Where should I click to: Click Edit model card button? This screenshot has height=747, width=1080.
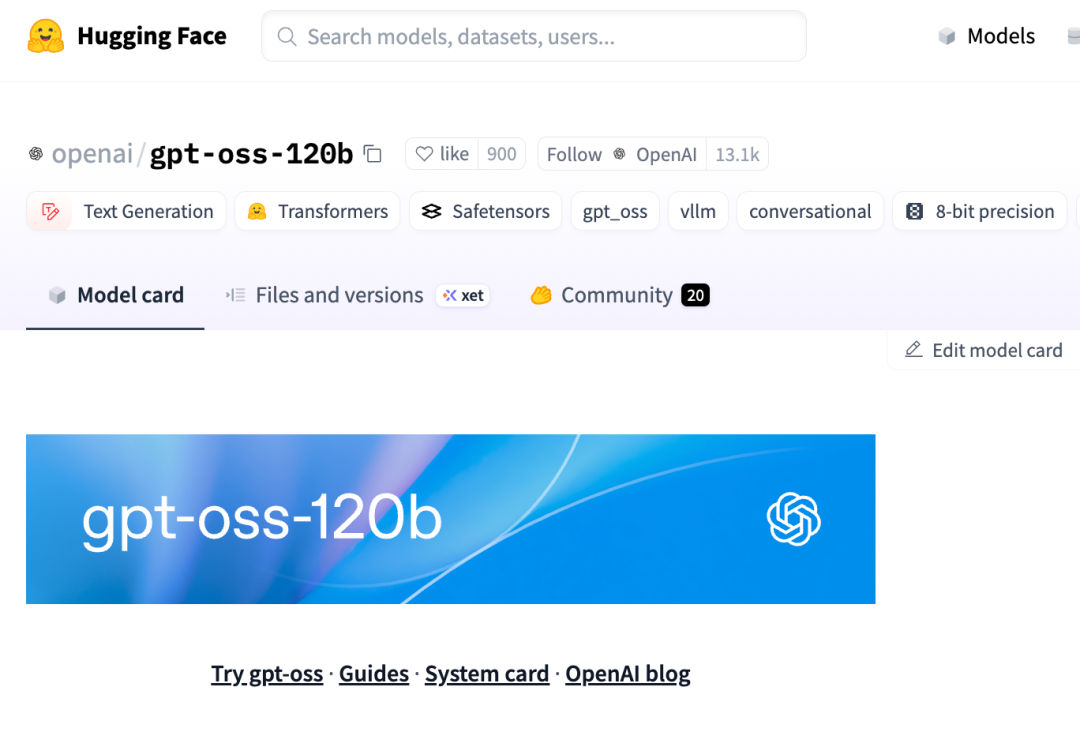point(984,350)
